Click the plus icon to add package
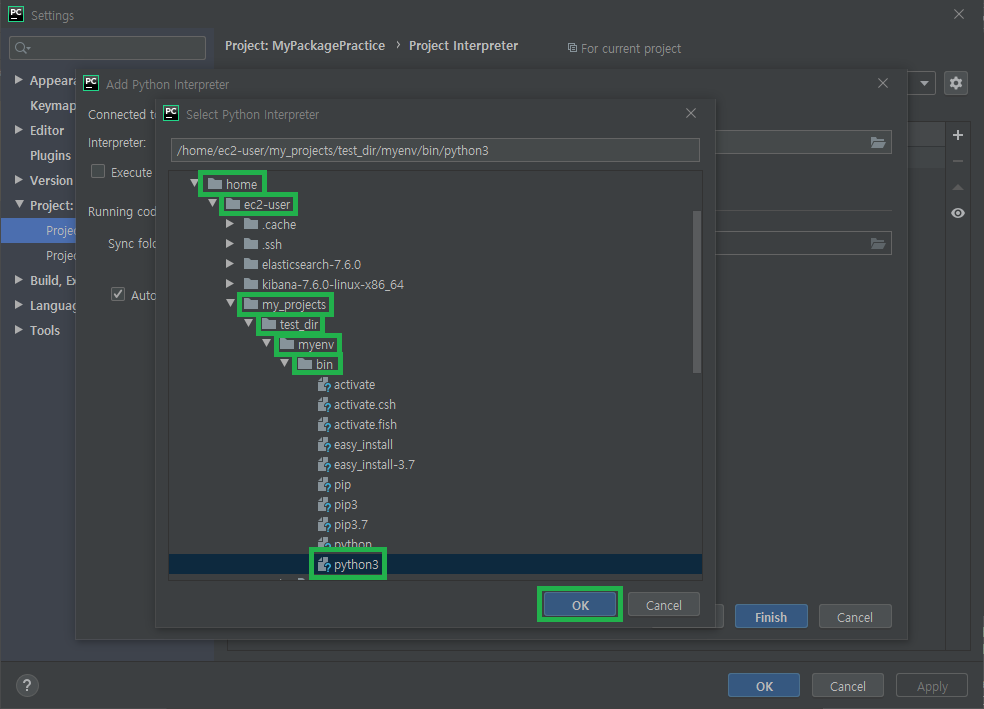The height and width of the screenshot is (709, 984). point(958,135)
